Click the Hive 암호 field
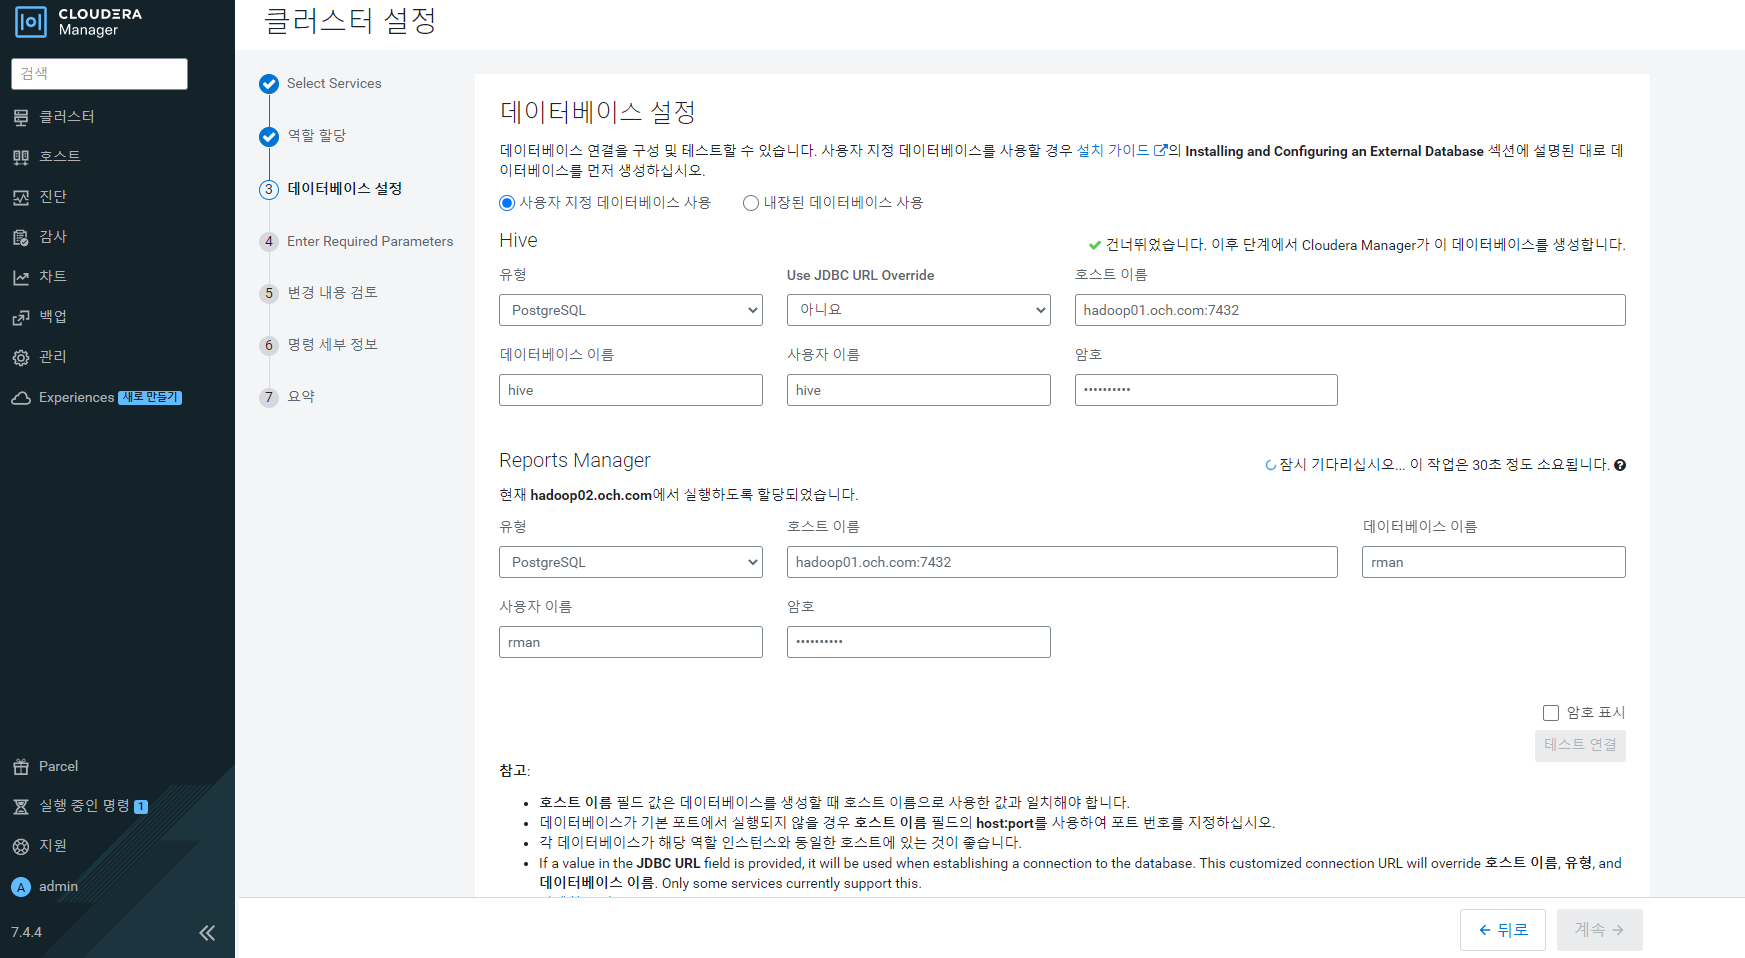The height and width of the screenshot is (958, 1745). point(1206,390)
